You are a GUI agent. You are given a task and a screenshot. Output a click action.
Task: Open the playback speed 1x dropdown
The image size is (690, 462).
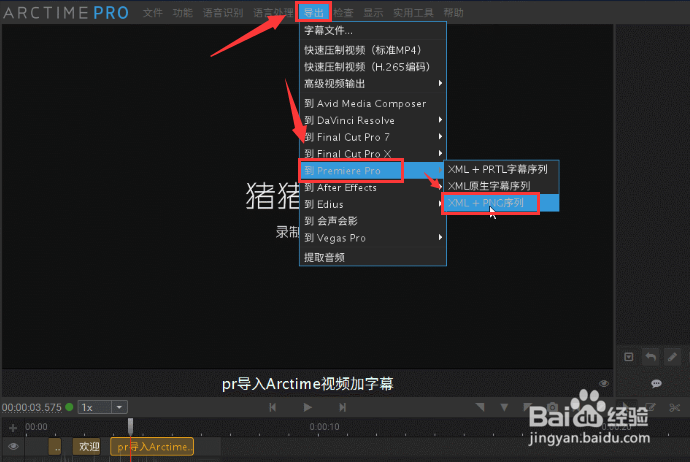[x=103, y=407]
